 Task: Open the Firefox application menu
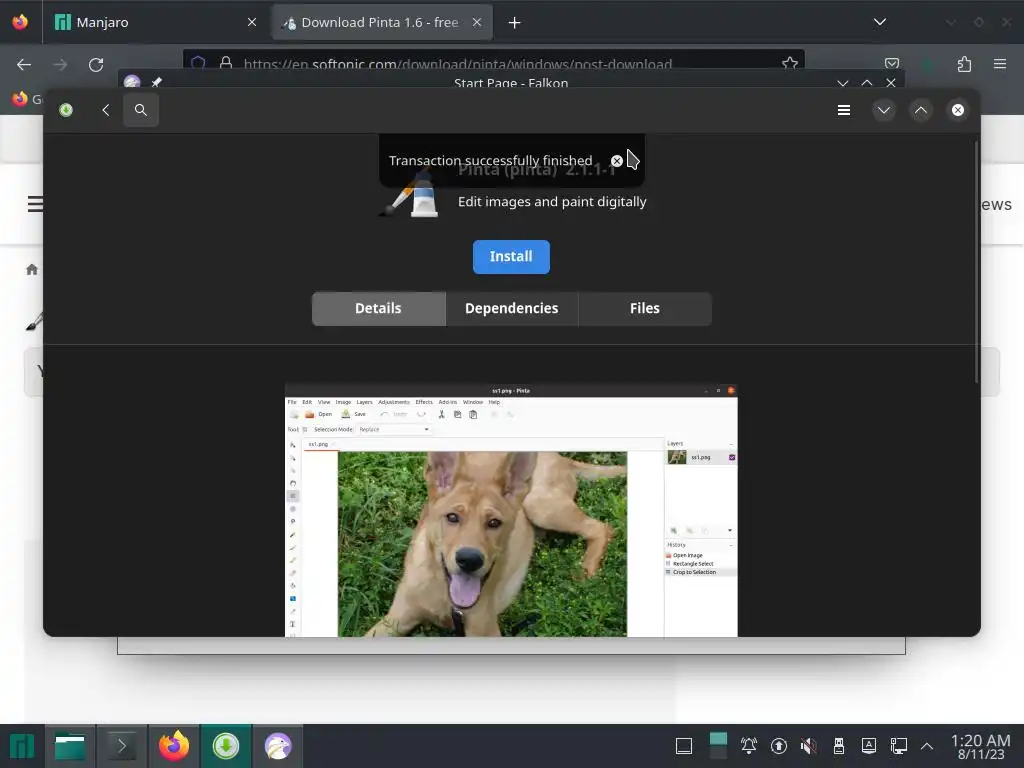pyautogui.click(x=1000, y=64)
